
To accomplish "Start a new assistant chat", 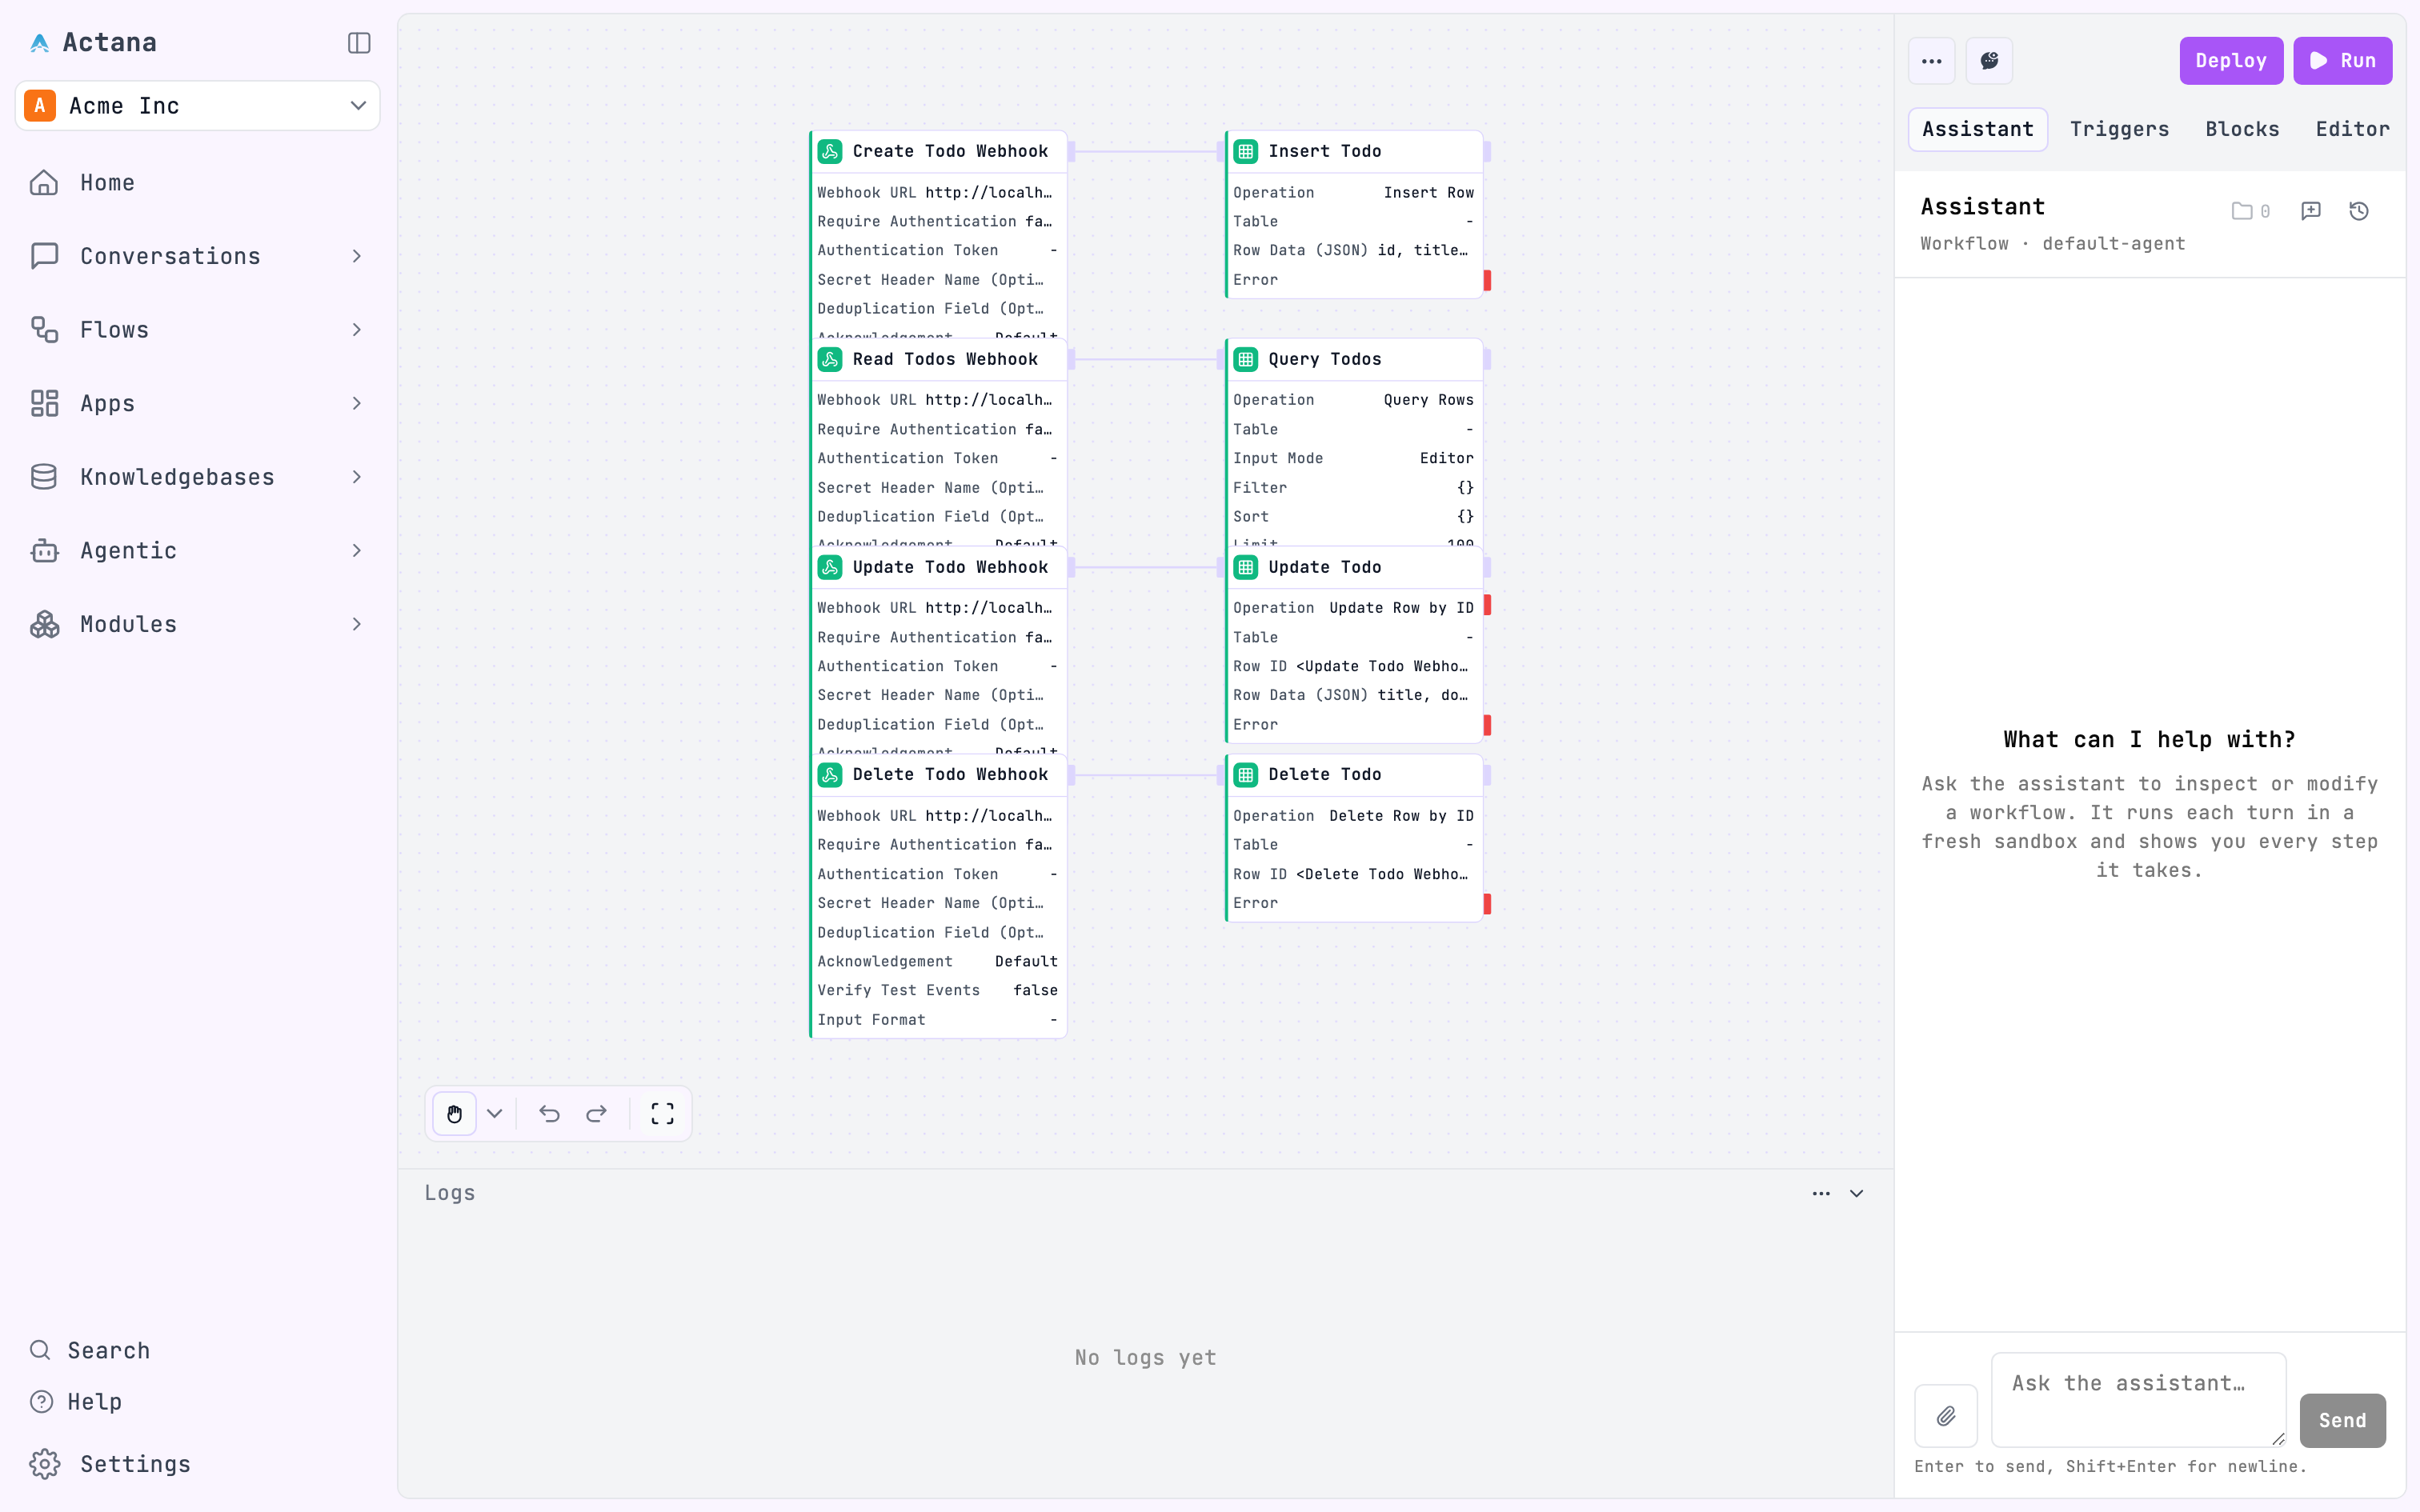I will tap(2311, 211).
